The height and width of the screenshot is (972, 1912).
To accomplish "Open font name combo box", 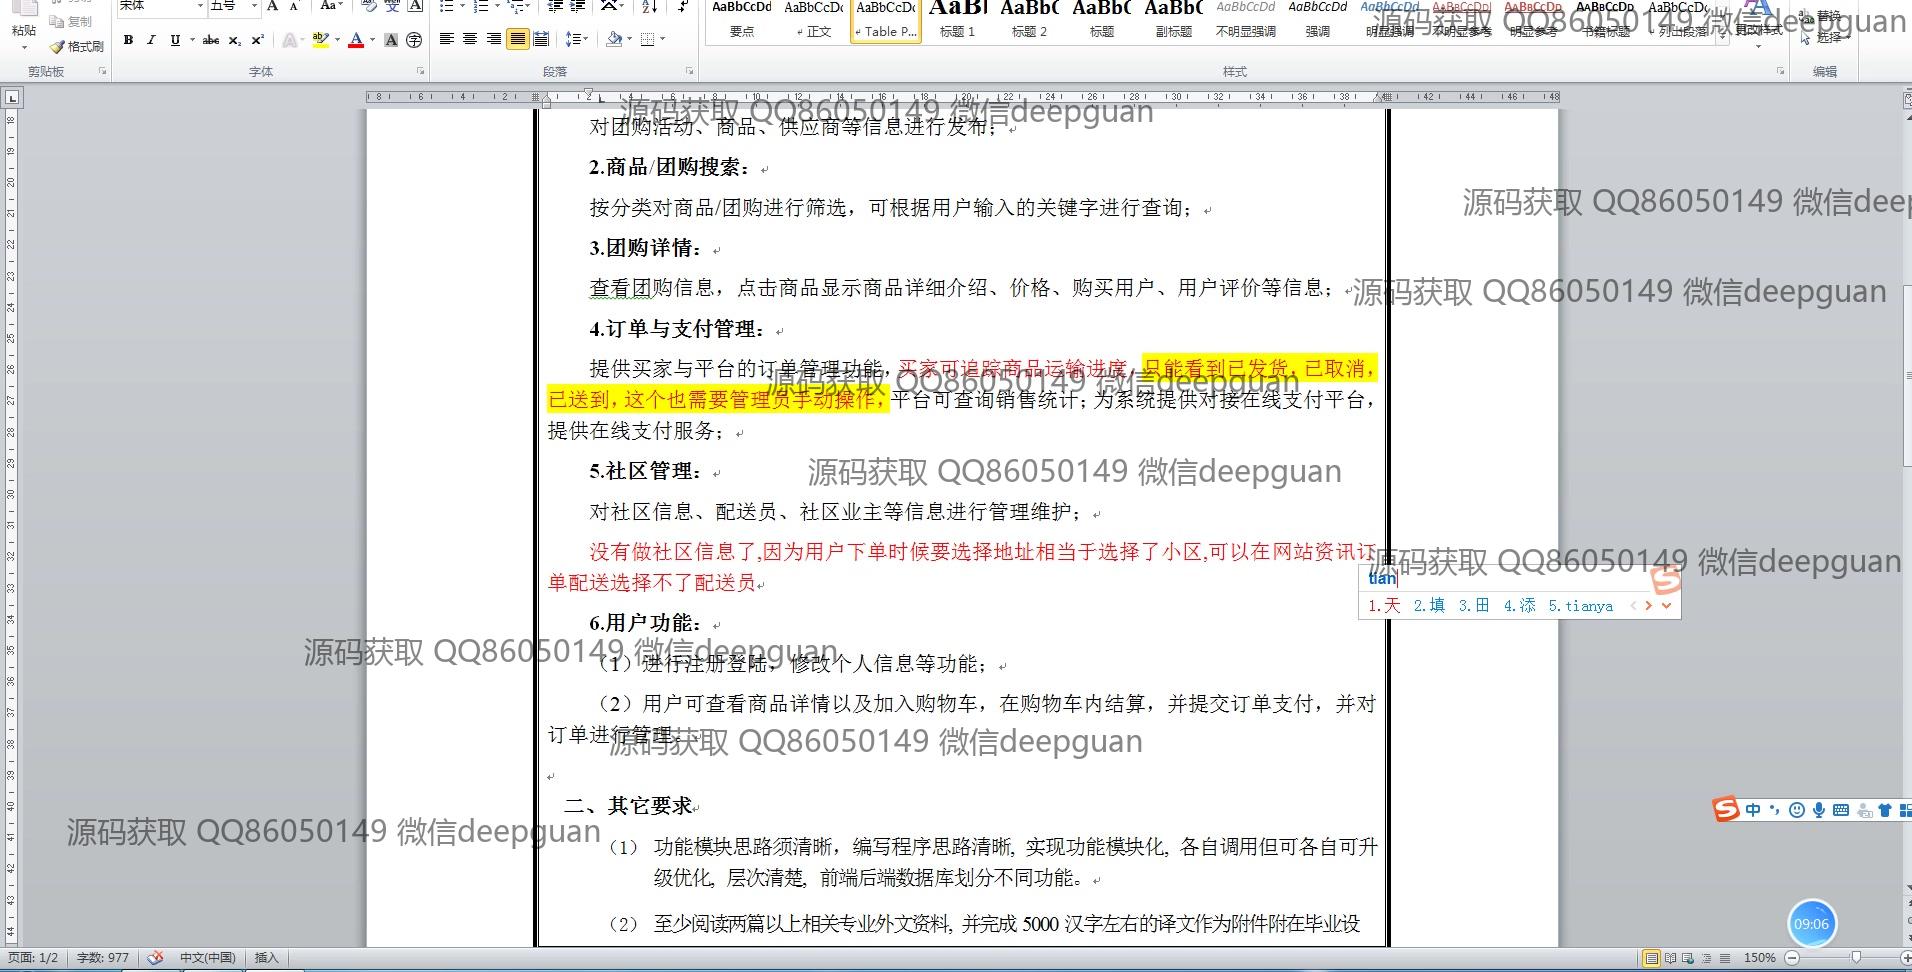I will click(160, 6).
